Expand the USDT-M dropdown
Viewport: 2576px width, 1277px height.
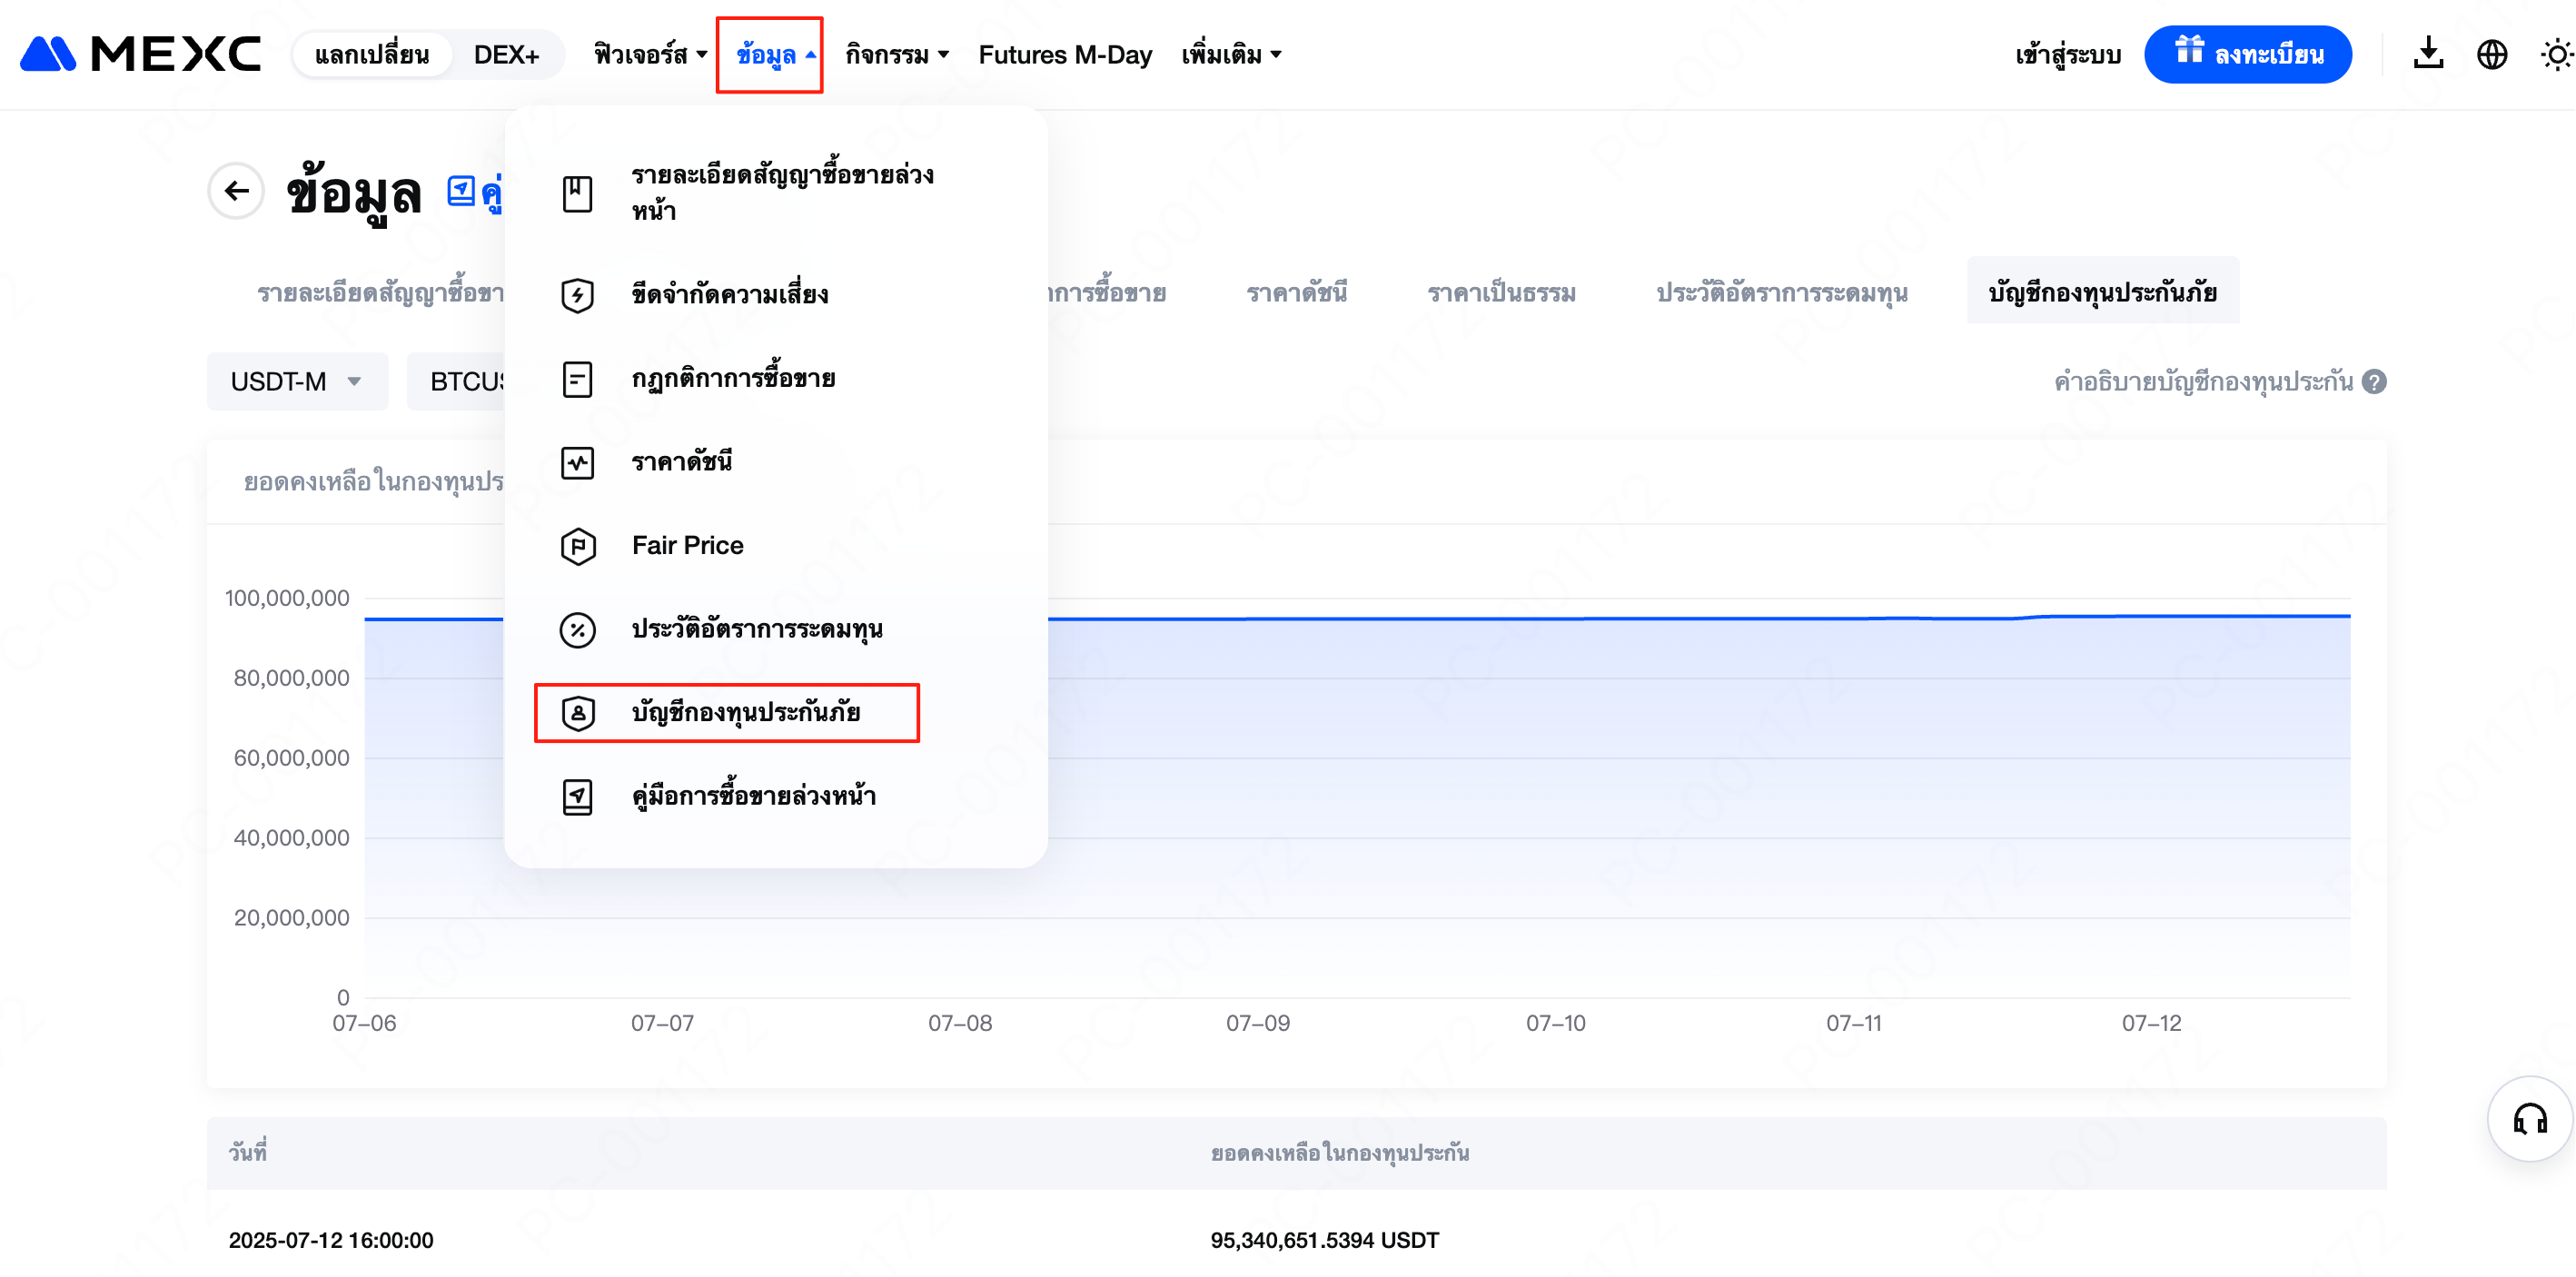click(297, 381)
